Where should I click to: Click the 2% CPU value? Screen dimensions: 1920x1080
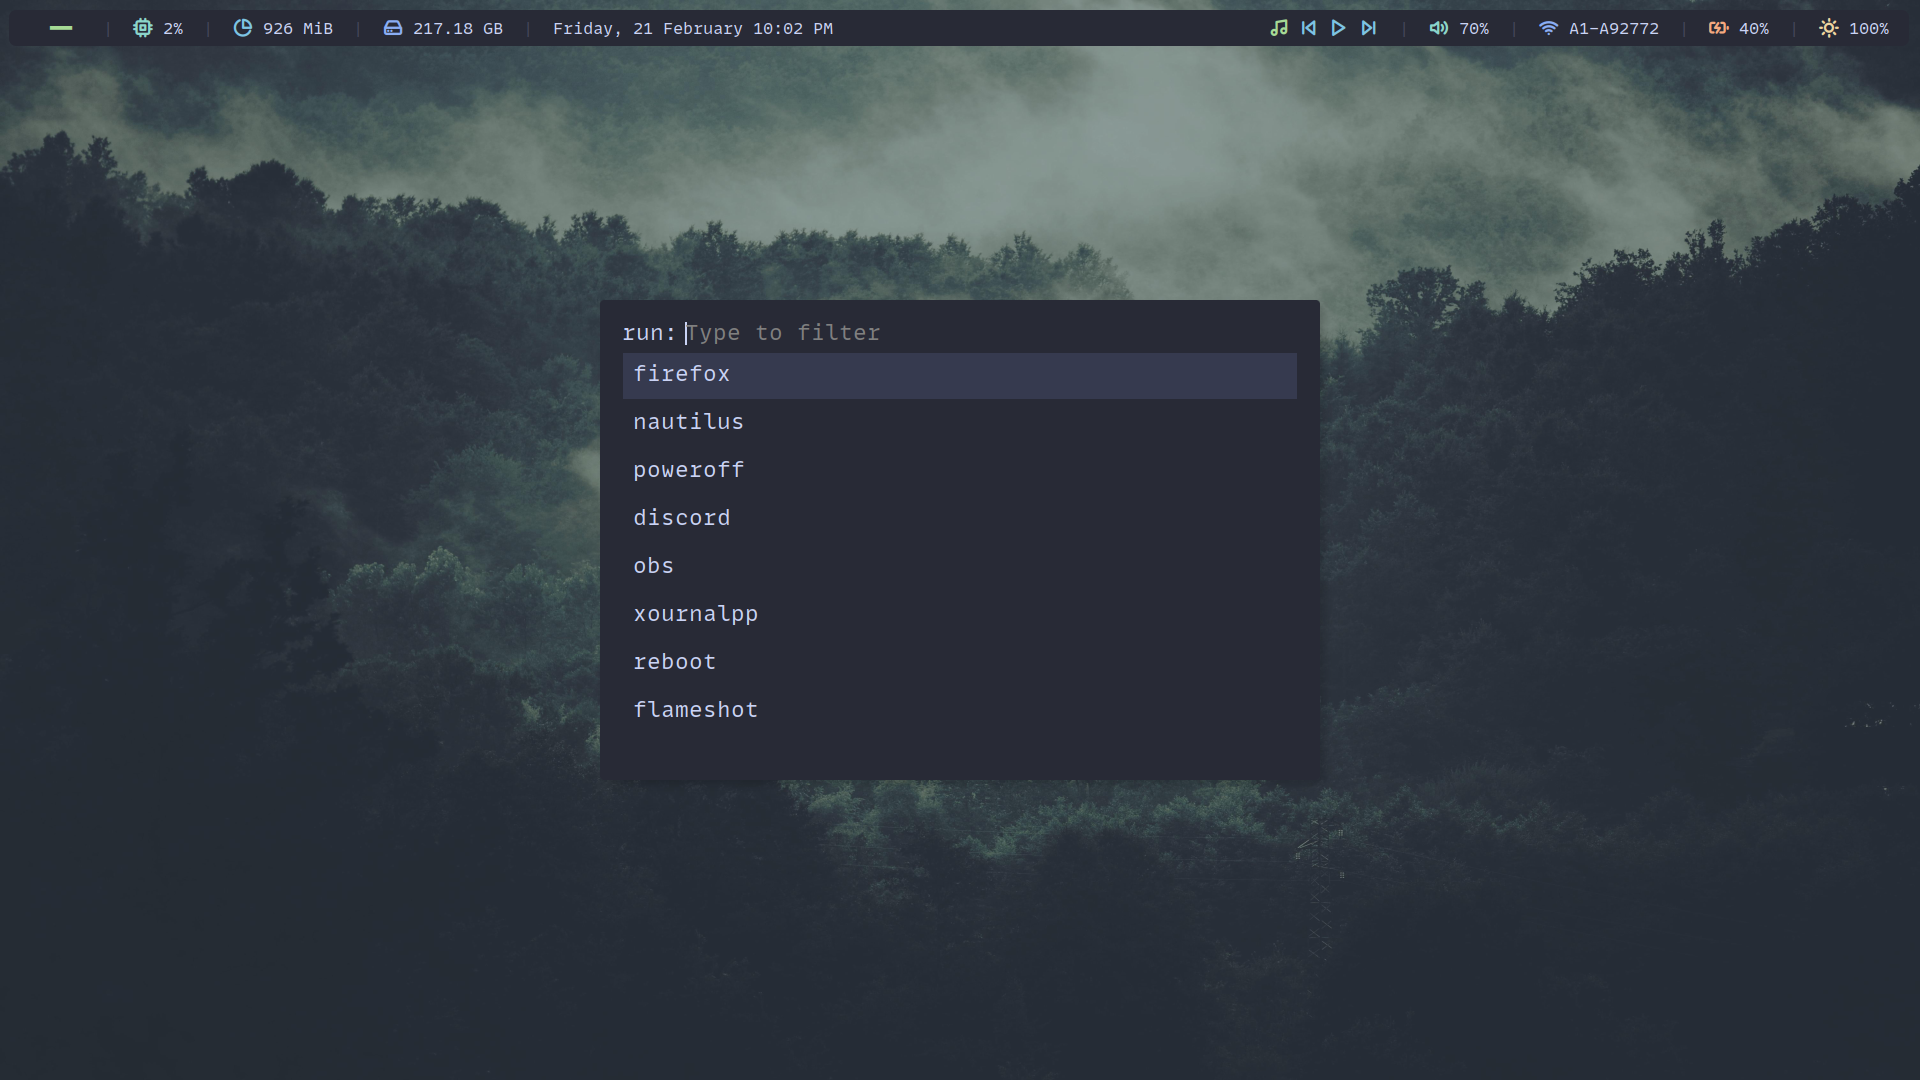(173, 29)
